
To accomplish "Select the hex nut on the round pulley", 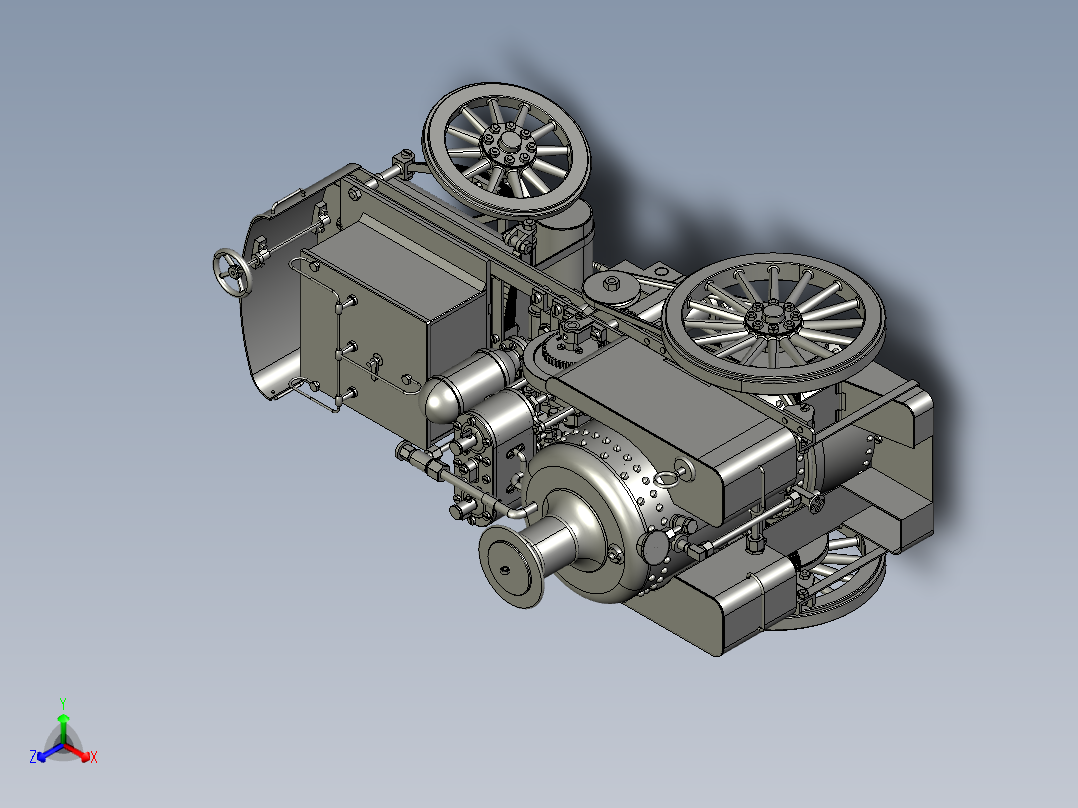I will tap(612, 283).
